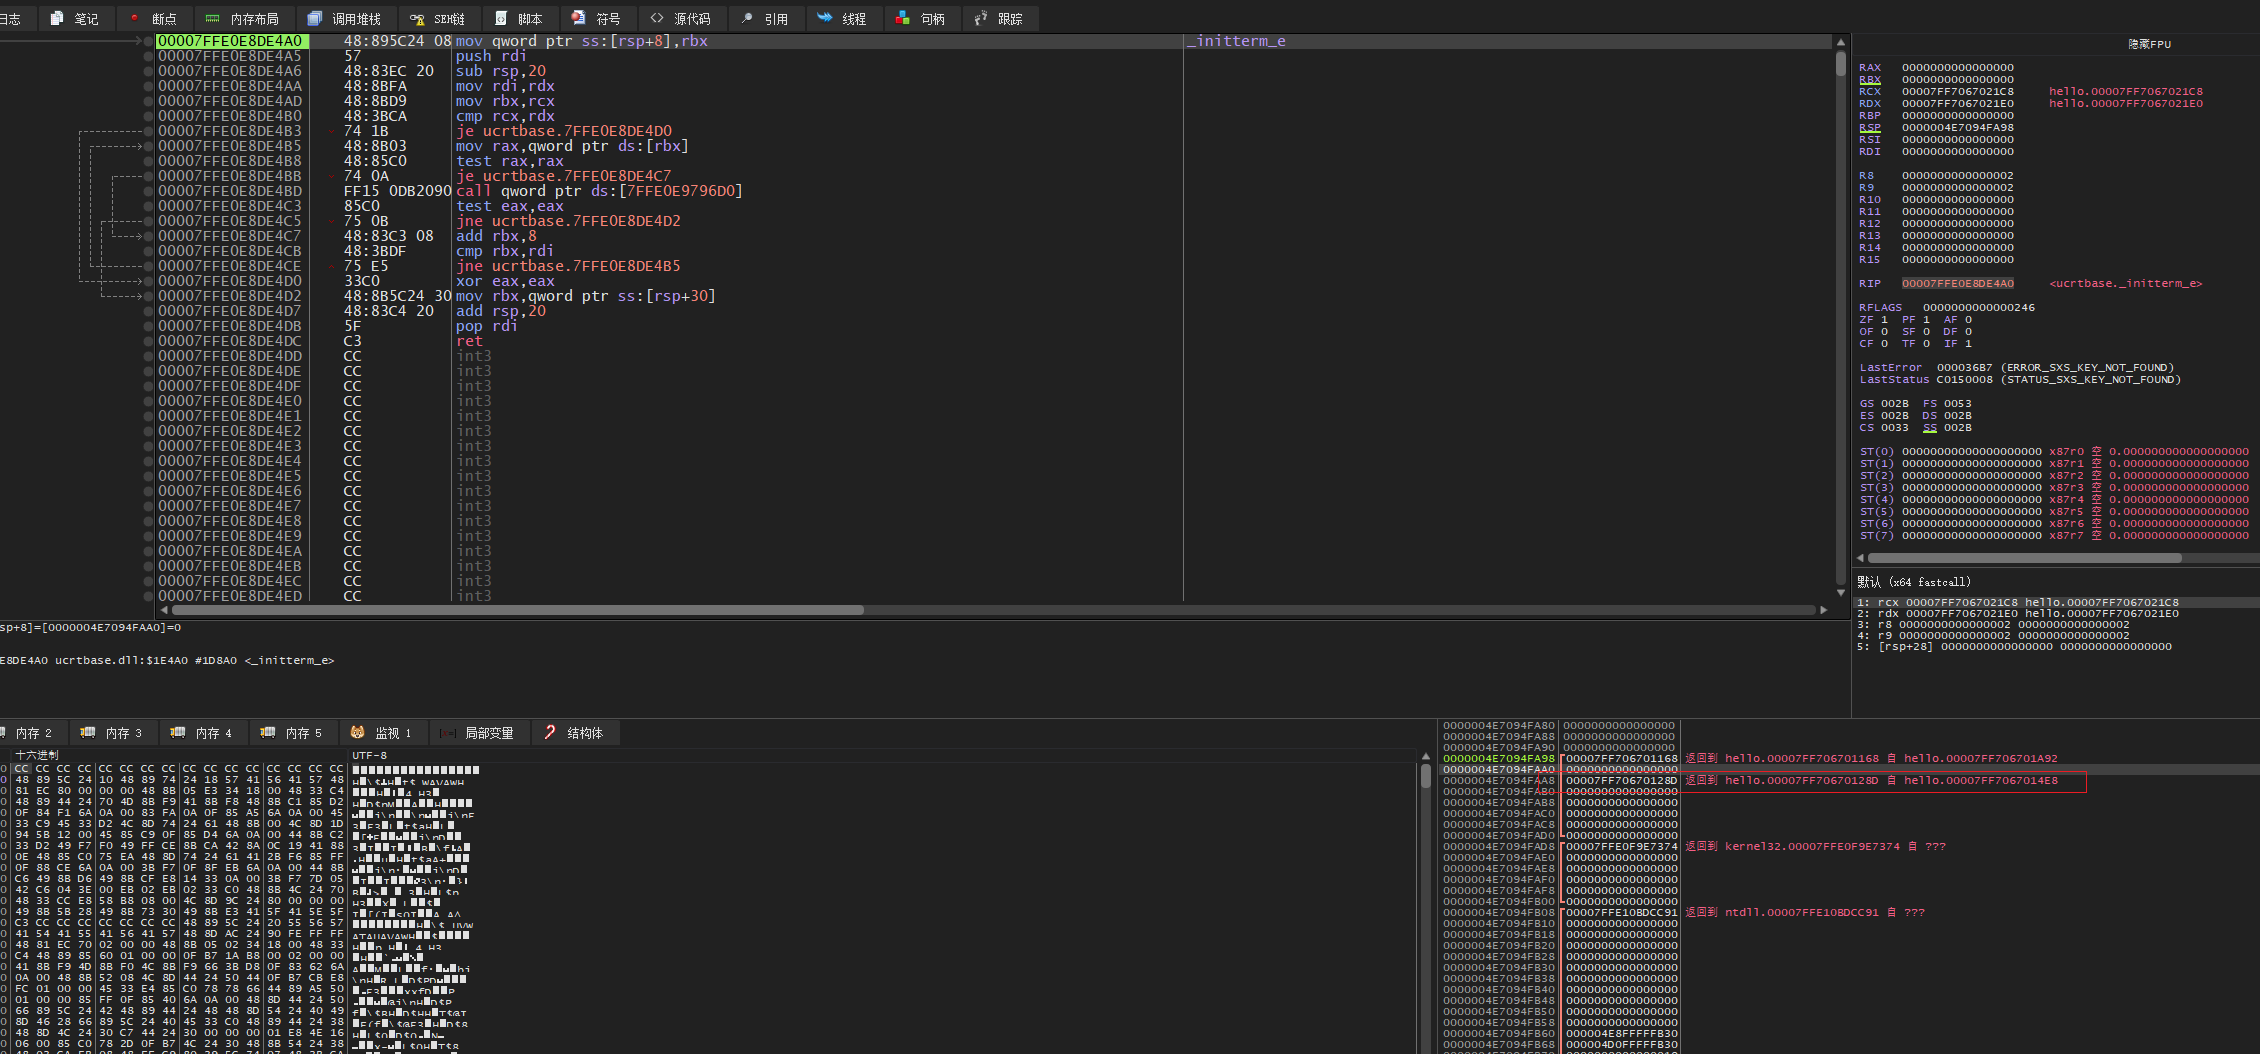Switch to the SEH链 tab
This screenshot has width=2260, height=1054.
pos(439,18)
